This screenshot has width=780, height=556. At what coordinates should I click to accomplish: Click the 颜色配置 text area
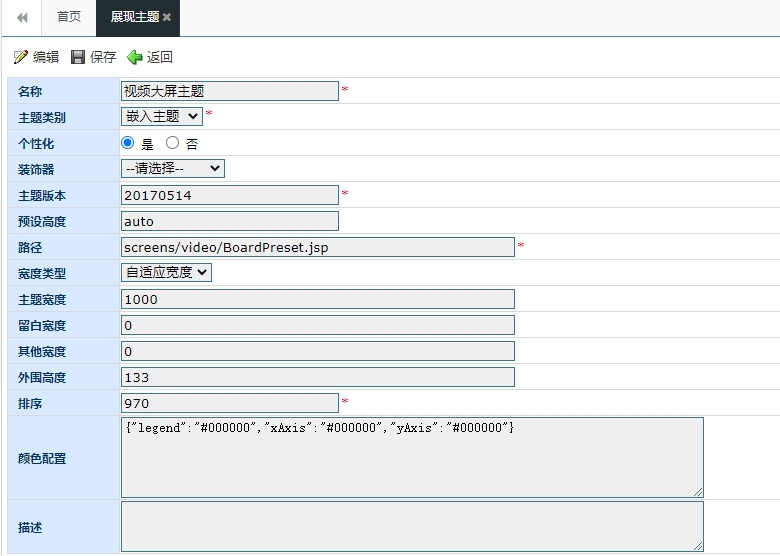tap(412, 458)
